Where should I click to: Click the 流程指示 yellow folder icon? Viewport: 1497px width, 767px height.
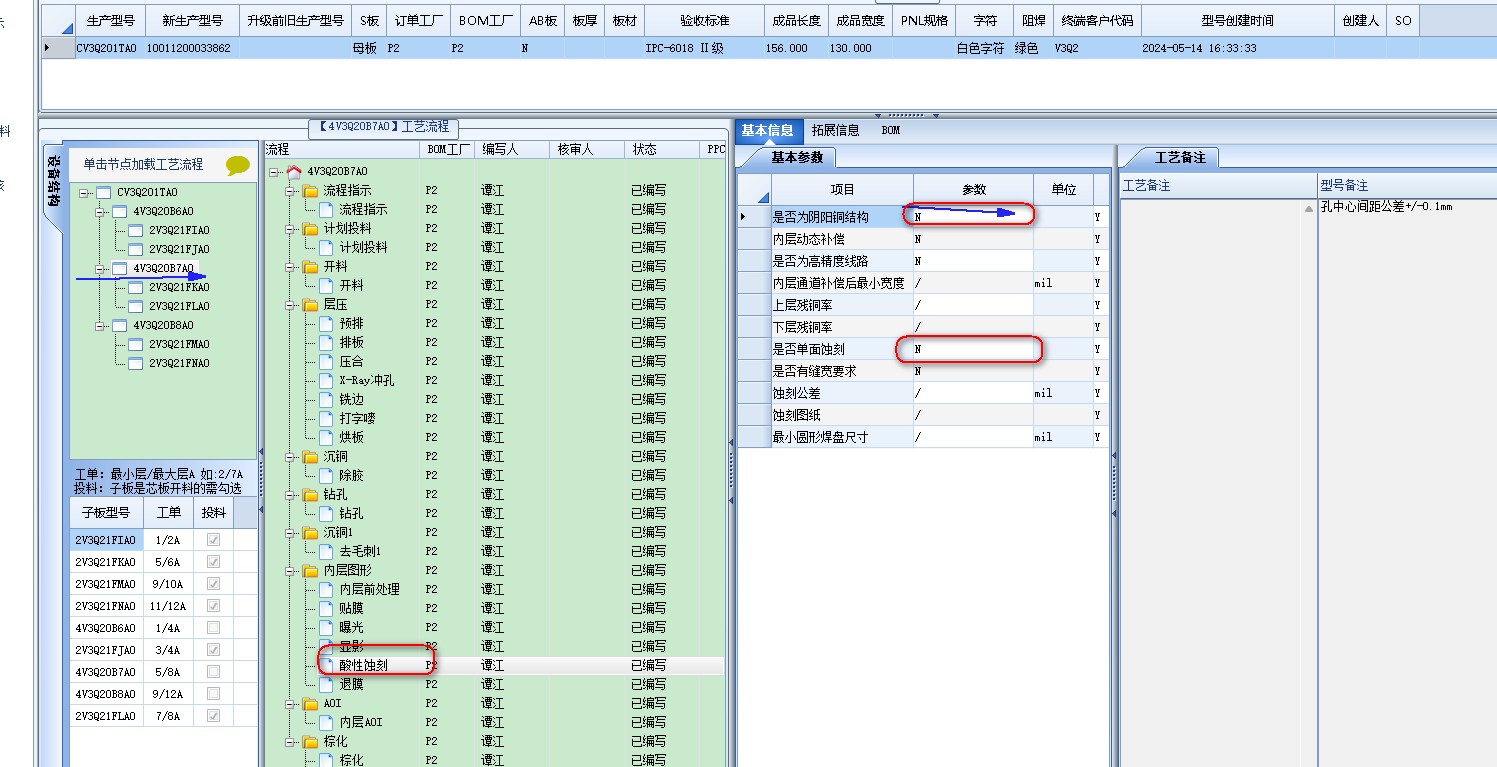click(310, 191)
